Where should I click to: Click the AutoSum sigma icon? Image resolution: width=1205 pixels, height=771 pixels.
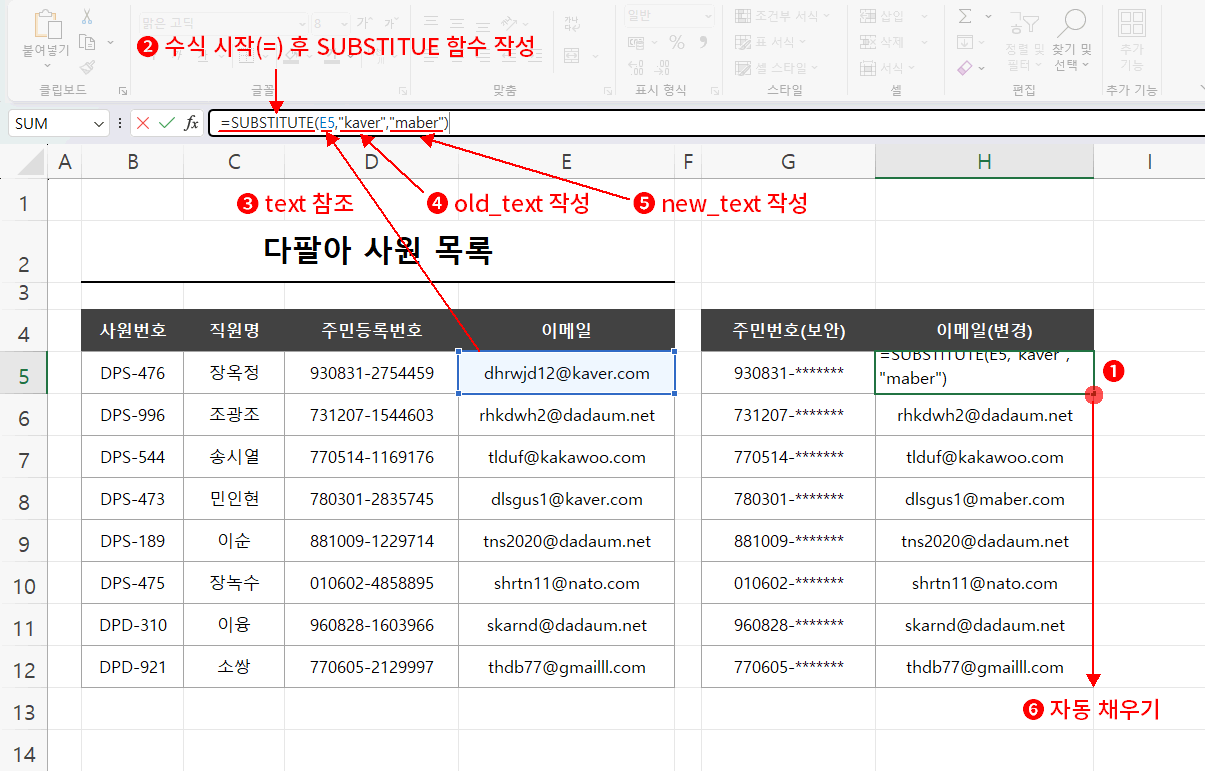tap(965, 17)
